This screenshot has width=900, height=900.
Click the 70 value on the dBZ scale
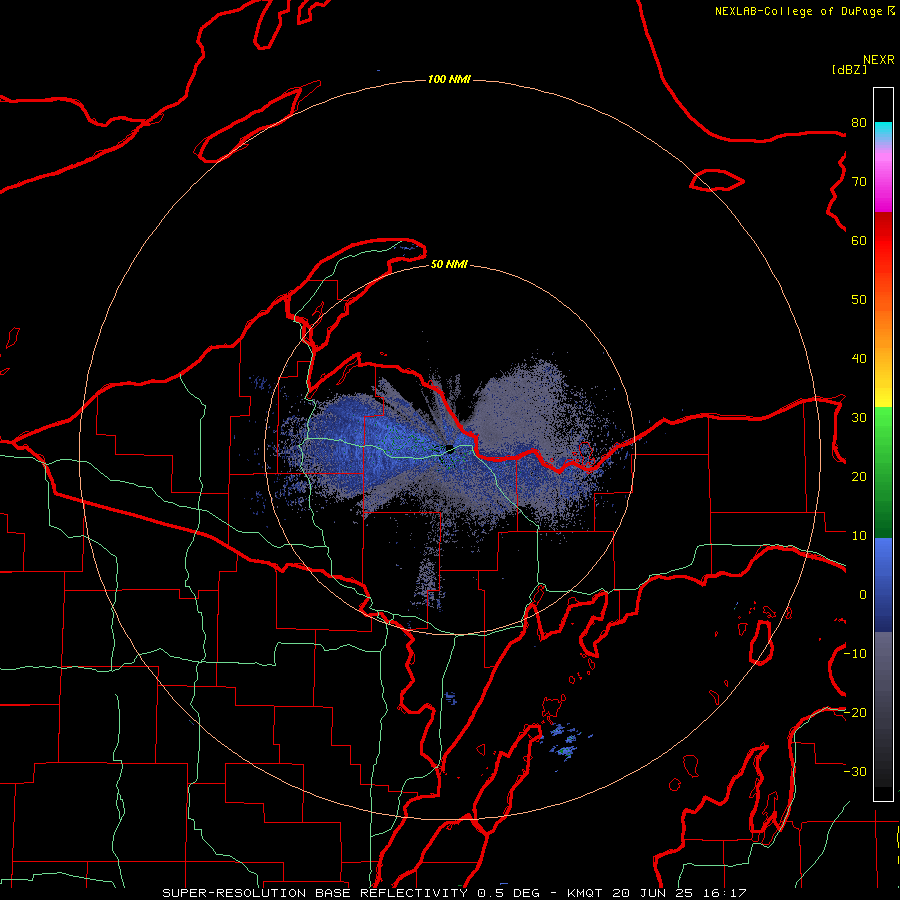[x=859, y=182]
